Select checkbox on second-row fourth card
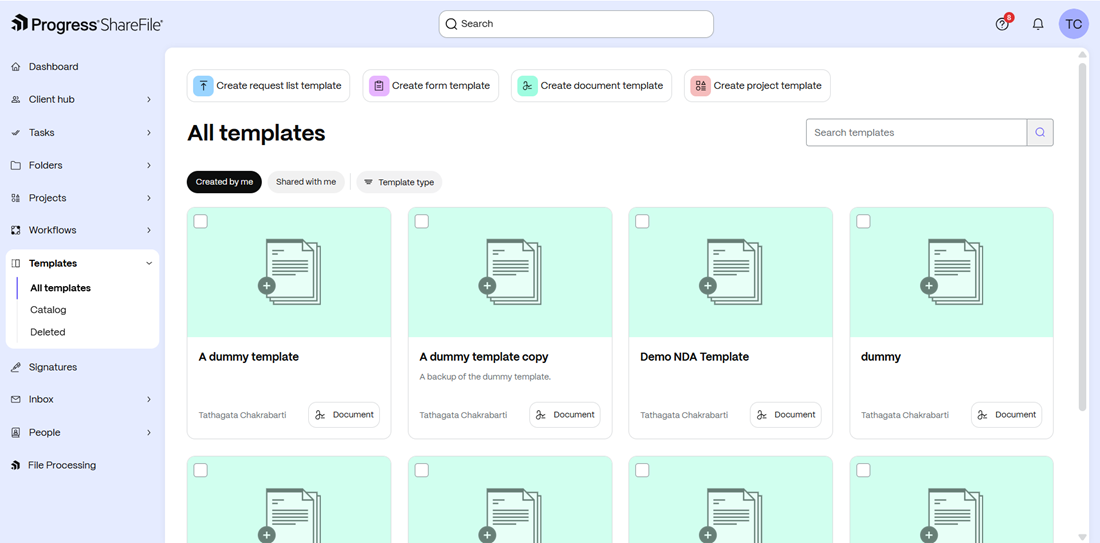This screenshot has width=1100, height=543. tap(864, 470)
